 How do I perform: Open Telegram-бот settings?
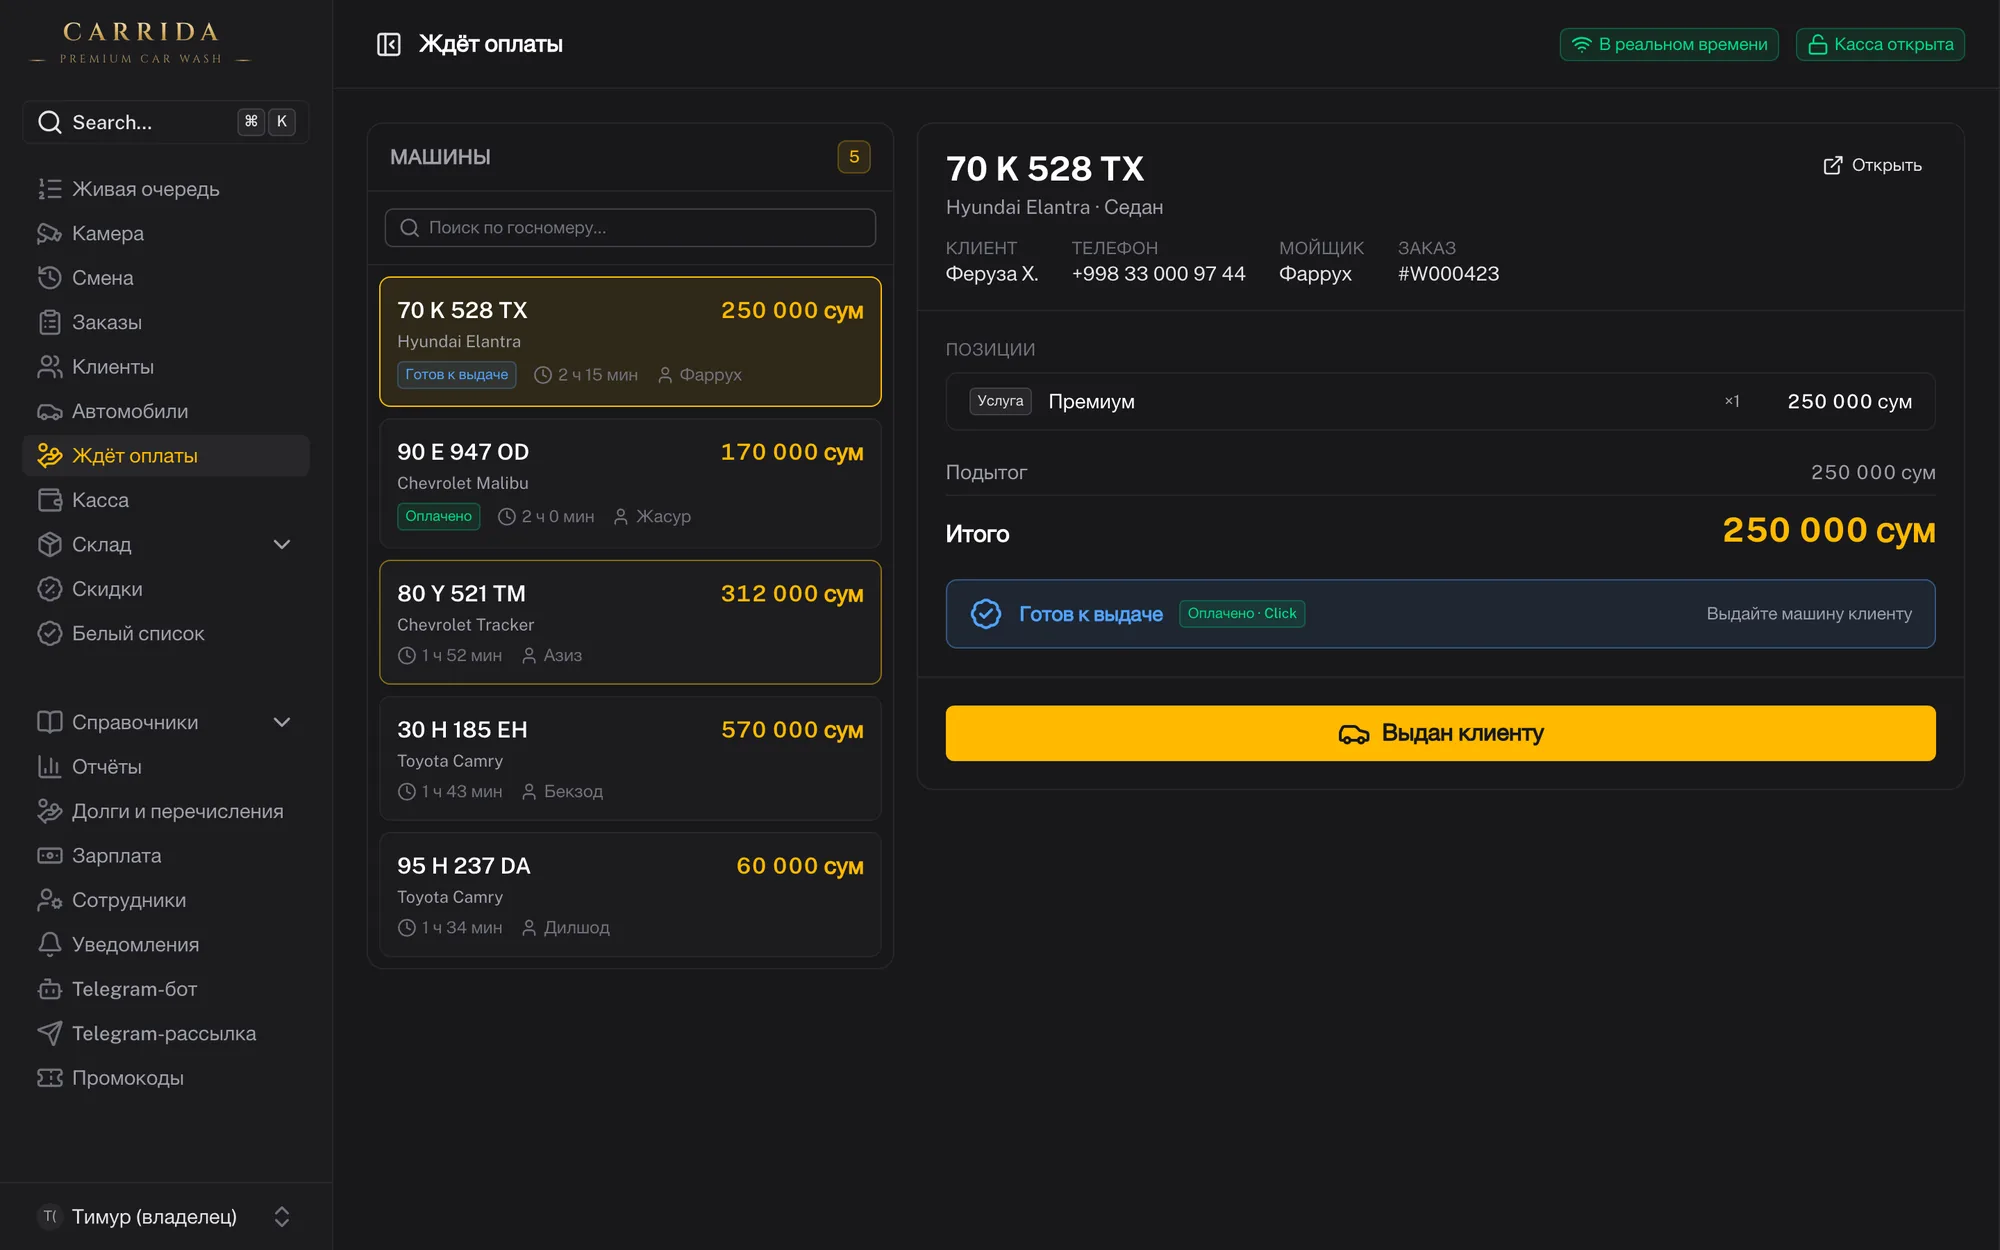165,989
